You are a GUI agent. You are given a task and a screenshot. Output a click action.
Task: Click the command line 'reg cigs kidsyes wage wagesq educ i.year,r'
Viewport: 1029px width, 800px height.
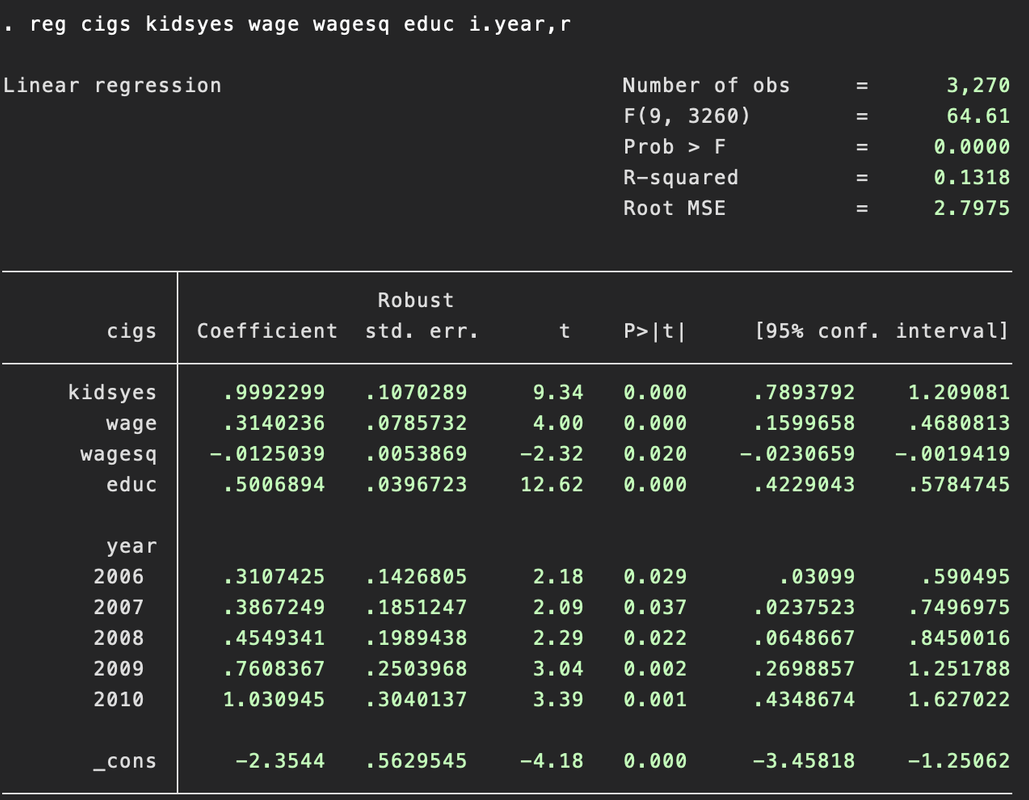coord(301,24)
